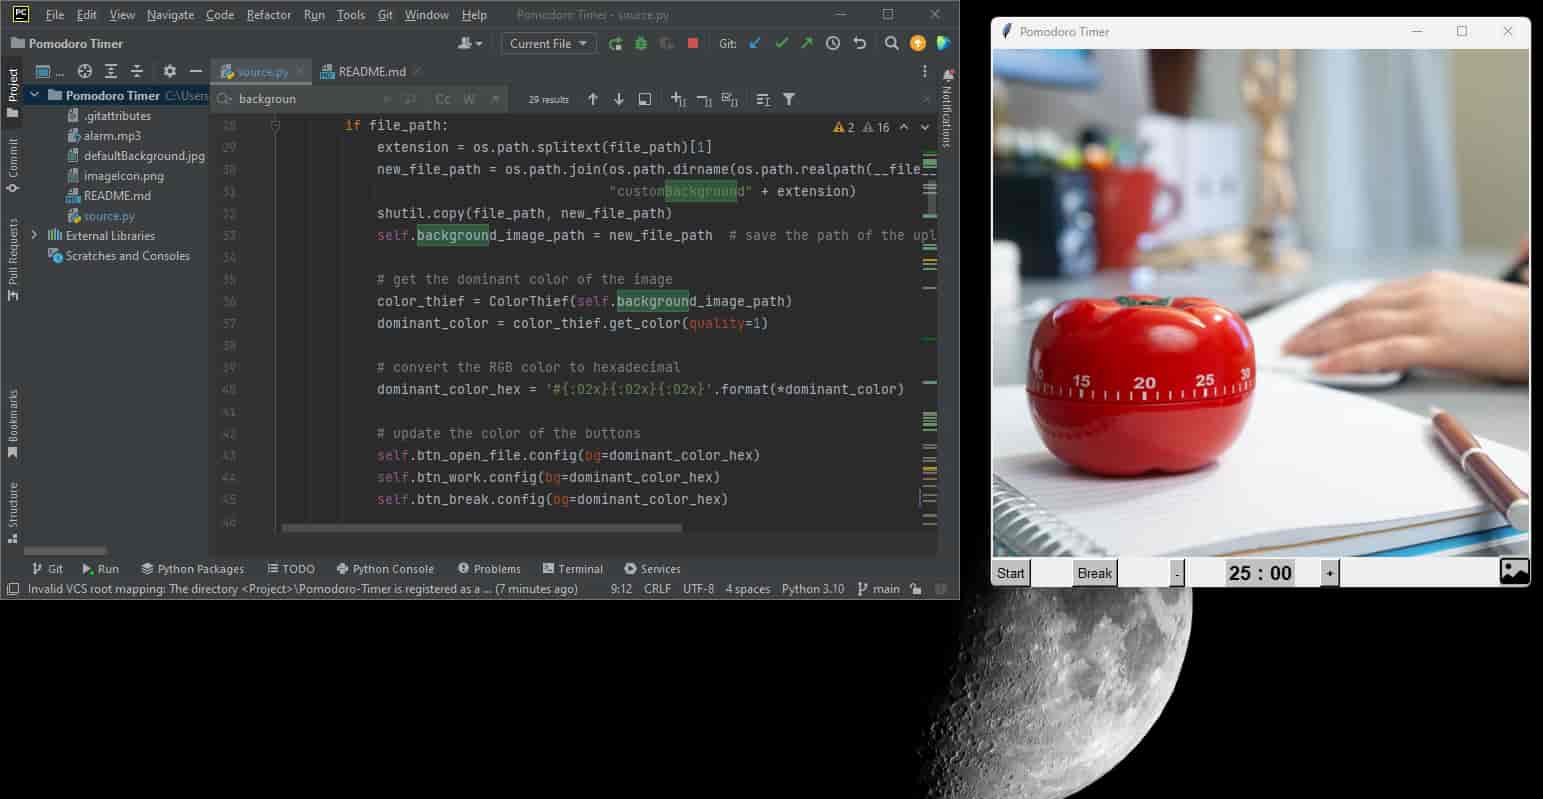Open Project view selector dropdown
The height and width of the screenshot is (799, 1543).
(x=50, y=71)
